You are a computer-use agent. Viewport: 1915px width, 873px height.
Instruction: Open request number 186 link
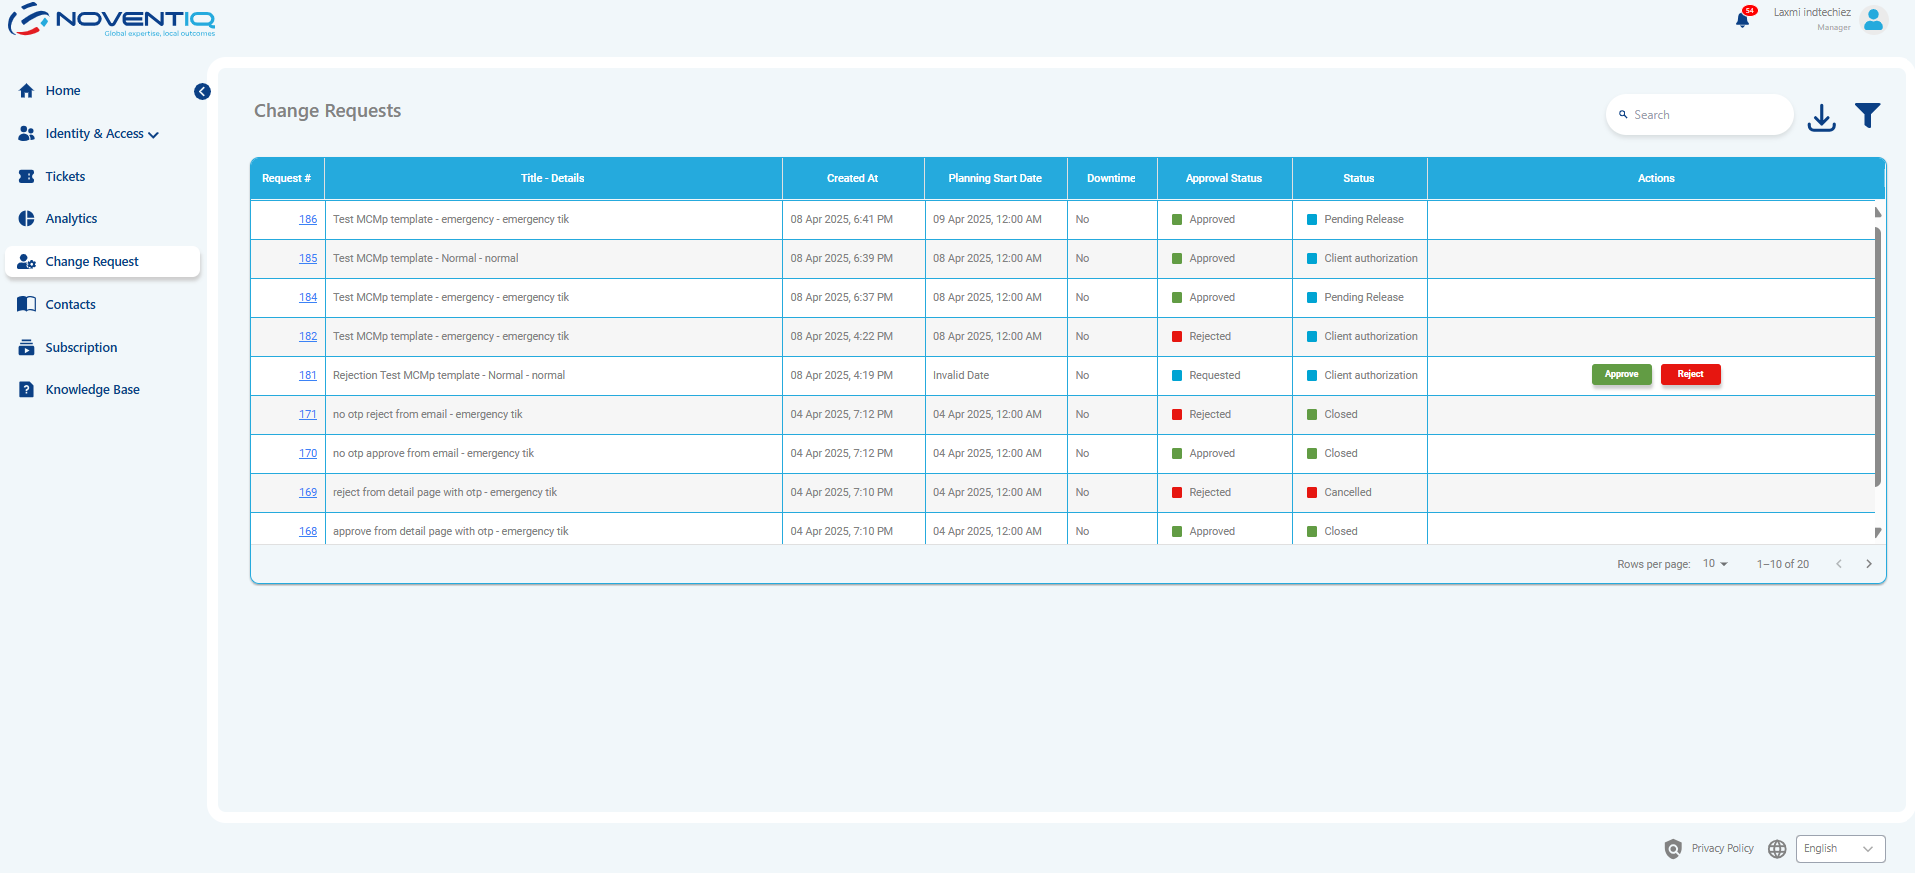tap(308, 220)
